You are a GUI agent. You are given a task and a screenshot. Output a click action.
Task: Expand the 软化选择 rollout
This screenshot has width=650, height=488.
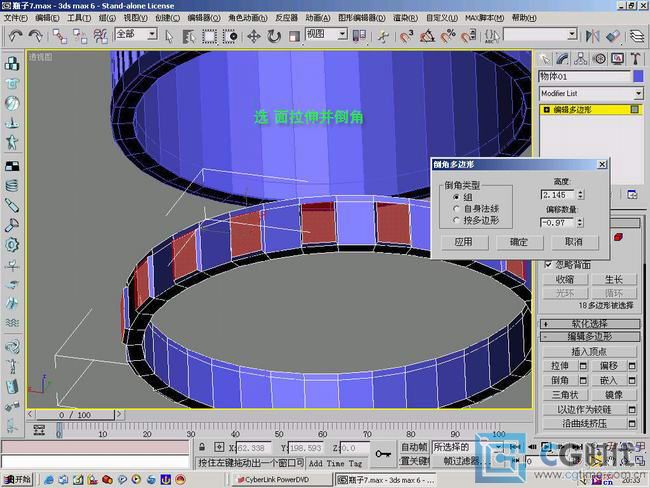pos(589,324)
